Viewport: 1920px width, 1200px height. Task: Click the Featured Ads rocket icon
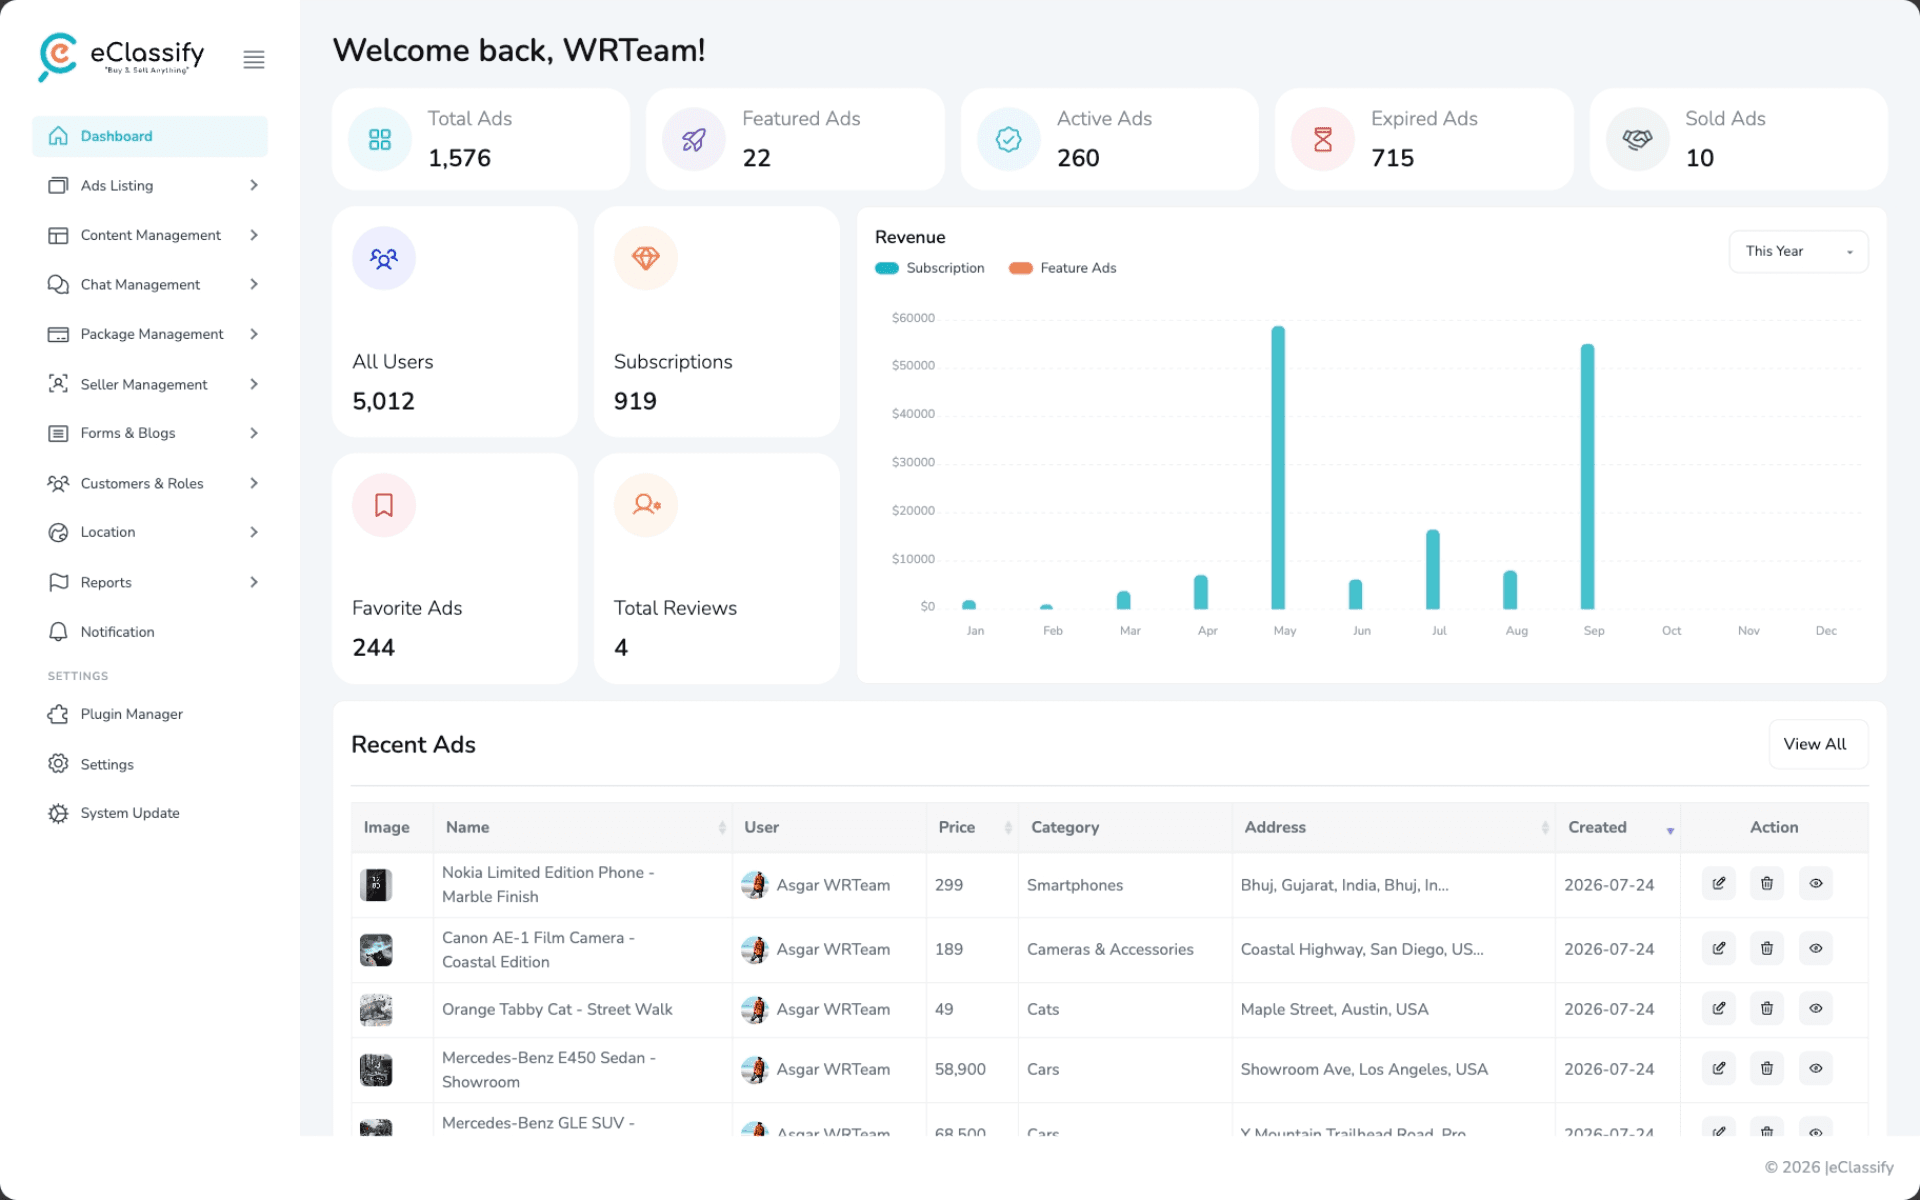(694, 140)
